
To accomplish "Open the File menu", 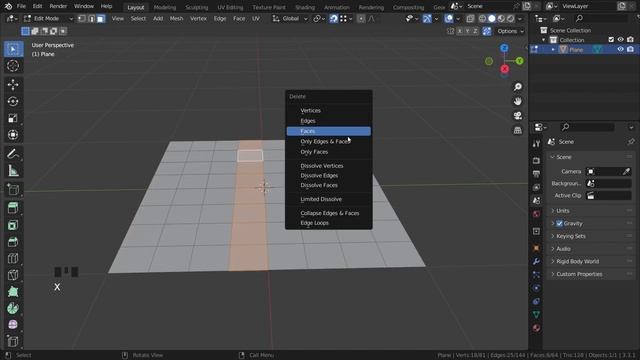I will pyautogui.click(x=21, y=7).
